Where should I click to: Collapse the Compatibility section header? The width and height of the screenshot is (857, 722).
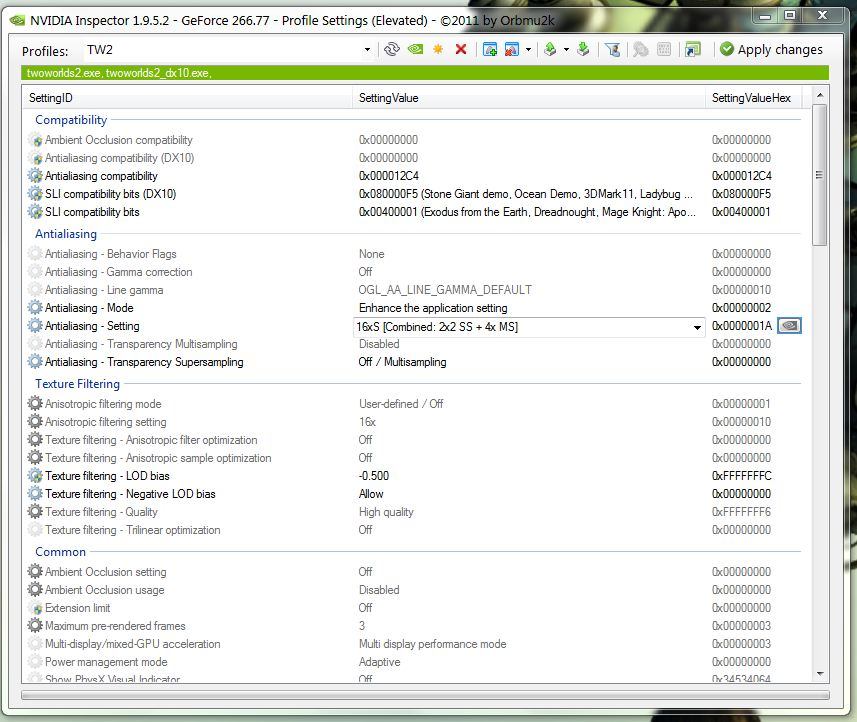[71, 120]
